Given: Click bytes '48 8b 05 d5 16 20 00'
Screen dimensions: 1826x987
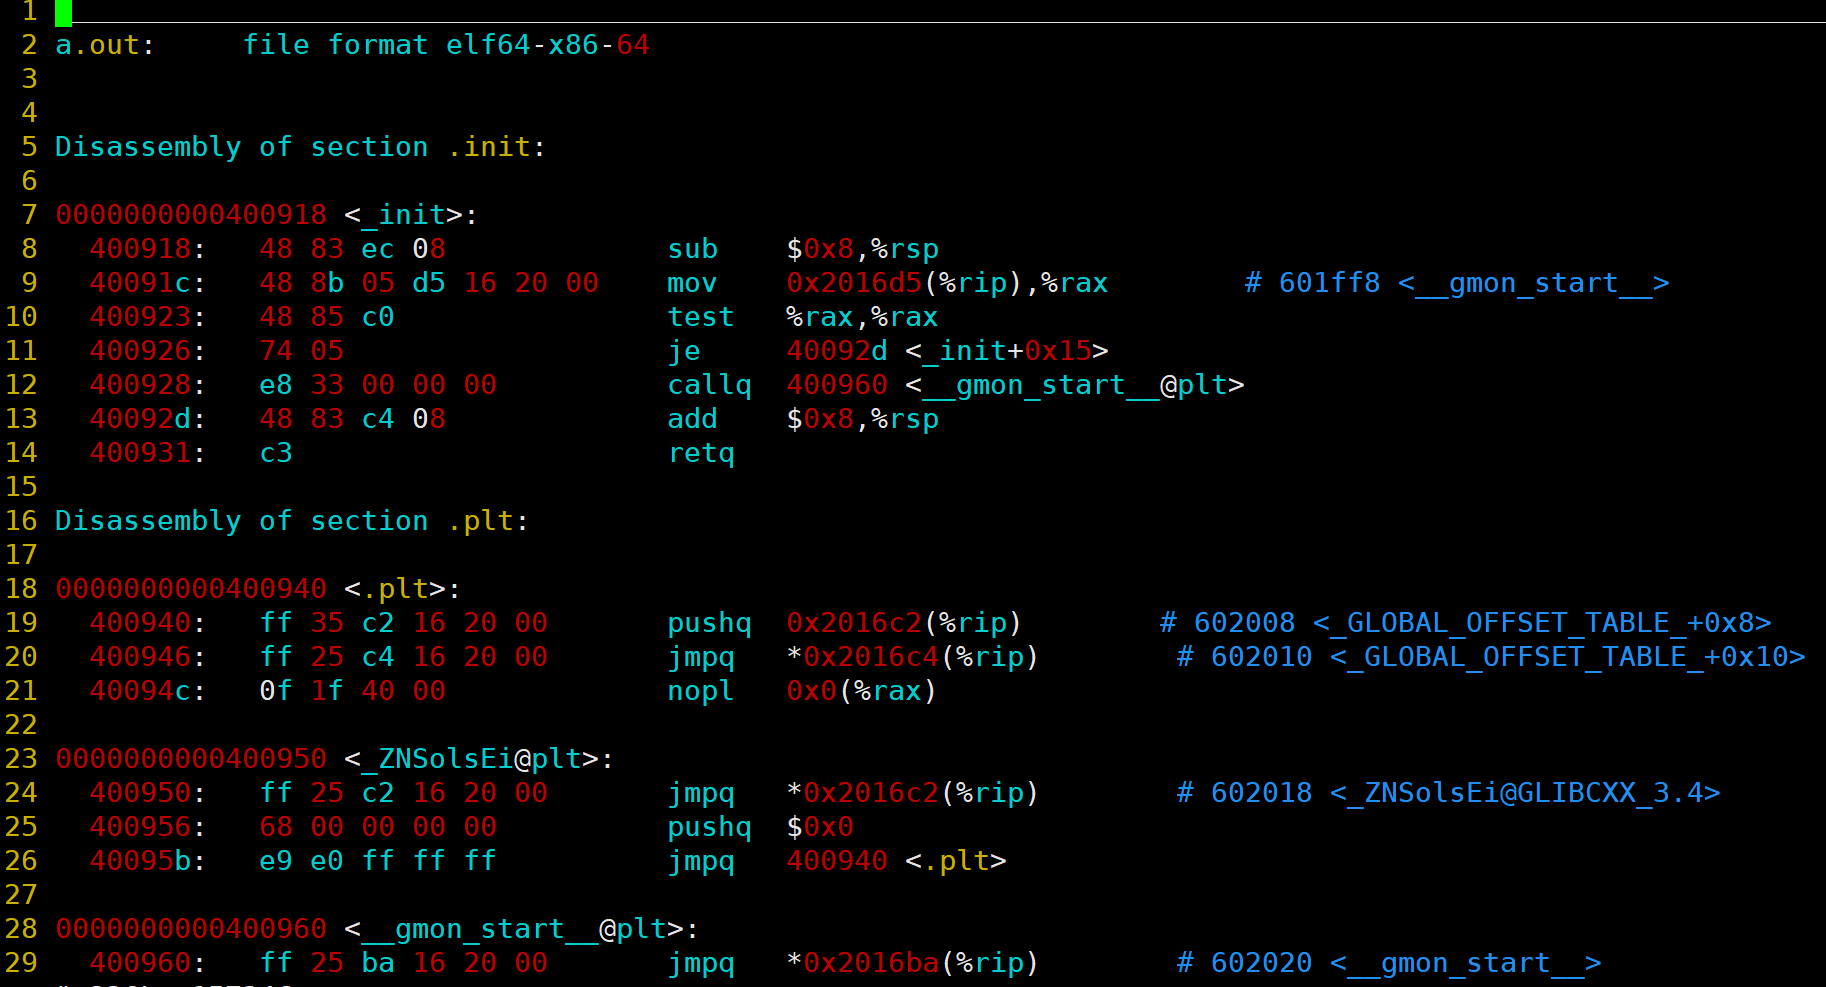Looking at the screenshot, I should pos(429,283).
